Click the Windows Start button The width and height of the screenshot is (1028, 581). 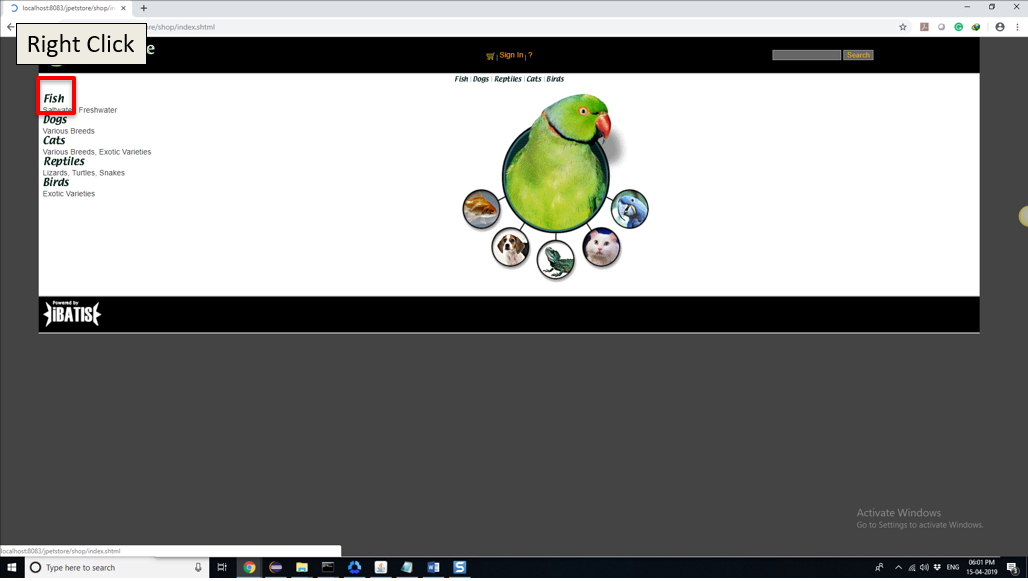[11, 568]
